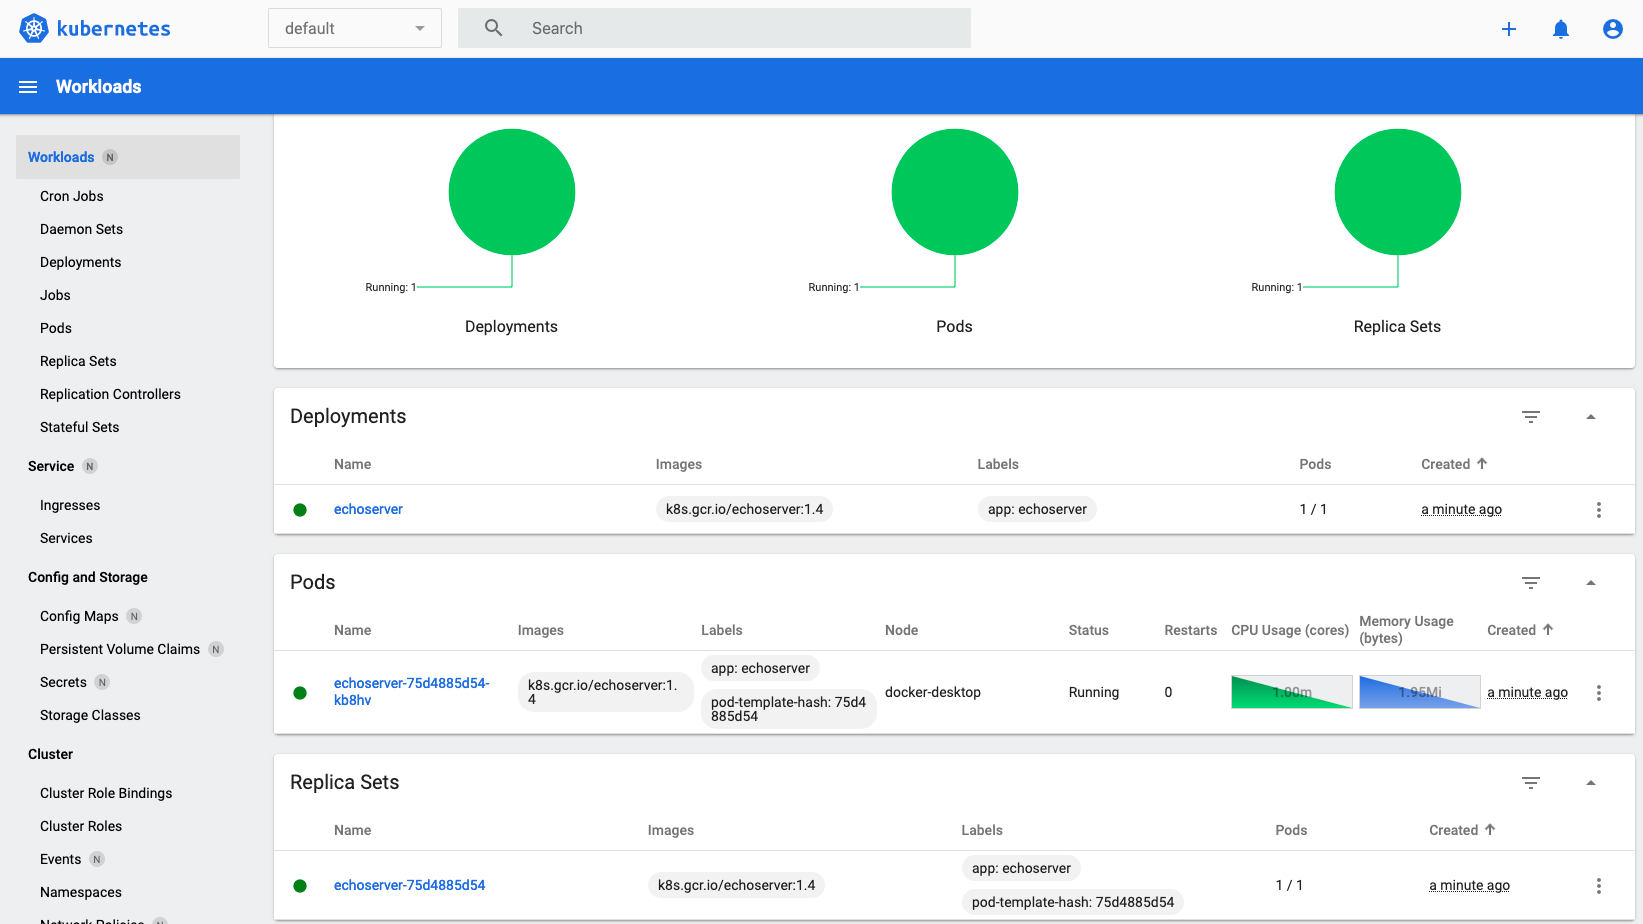
Task: Click the pod memory usage sparkline
Action: pyautogui.click(x=1420, y=692)
